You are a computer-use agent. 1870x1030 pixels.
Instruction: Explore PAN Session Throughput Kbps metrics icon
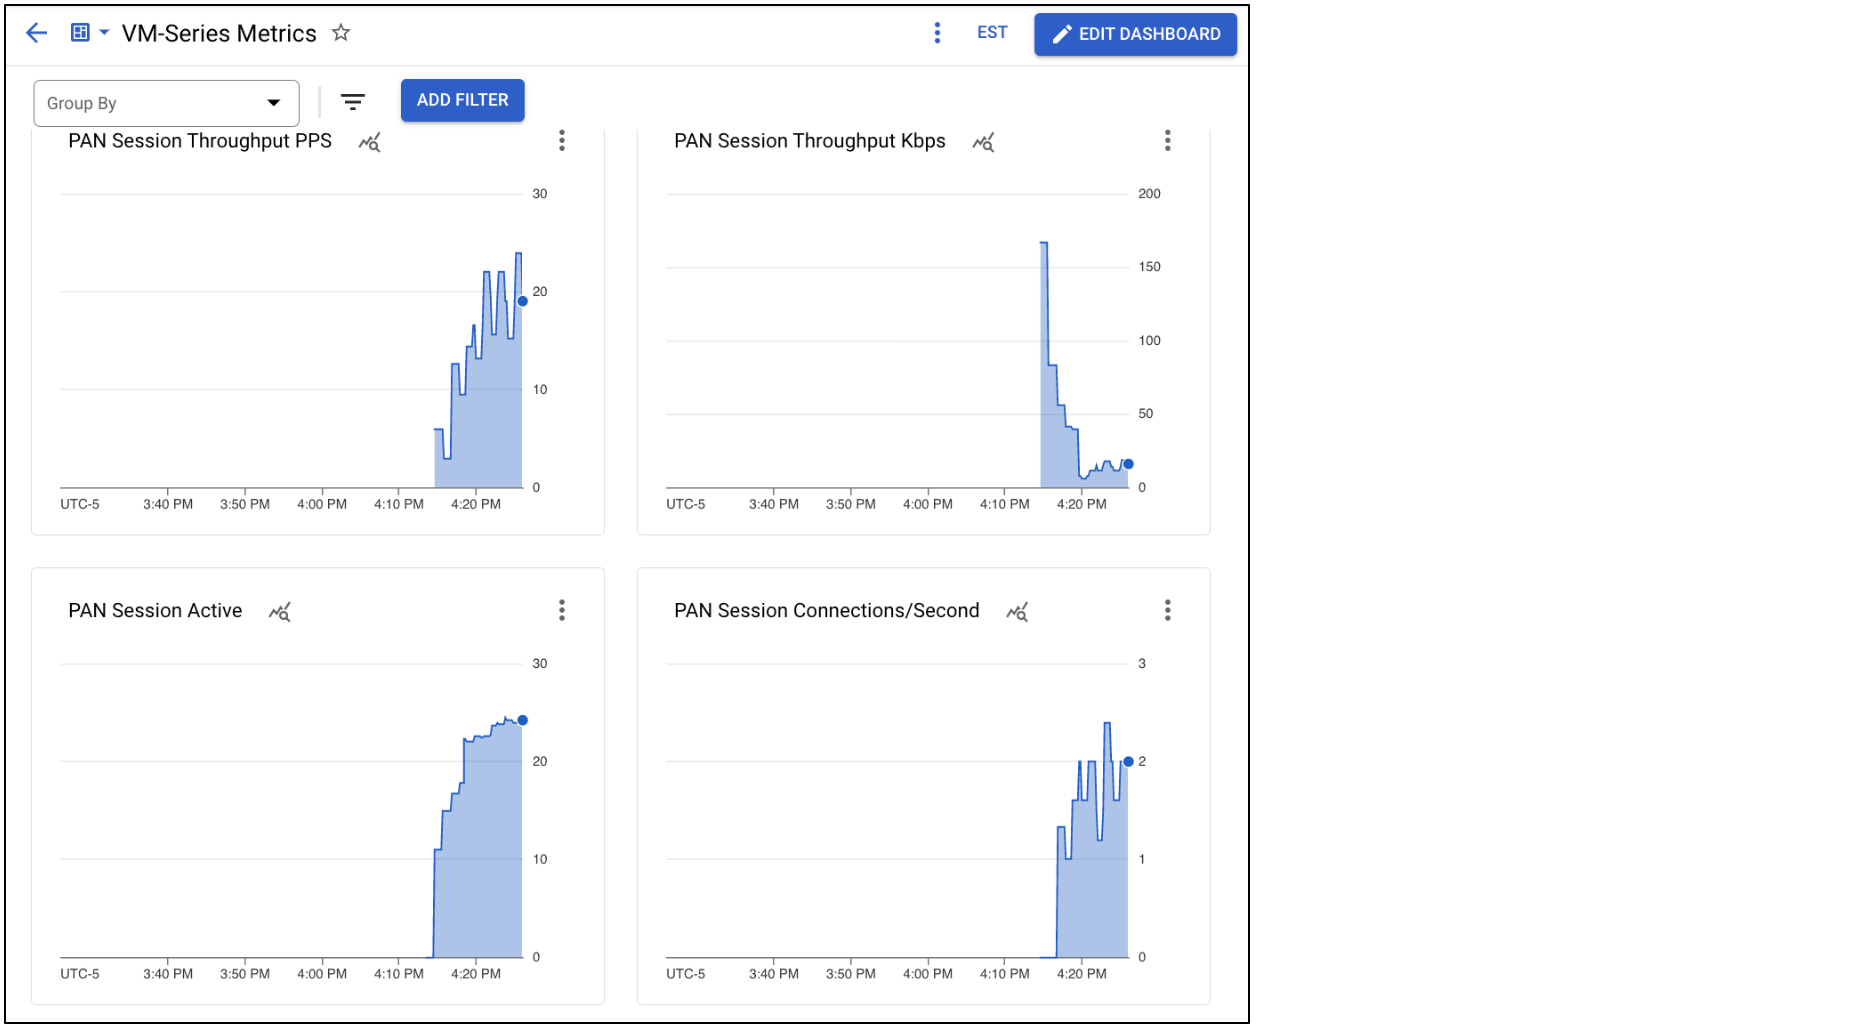pos(984,142)
